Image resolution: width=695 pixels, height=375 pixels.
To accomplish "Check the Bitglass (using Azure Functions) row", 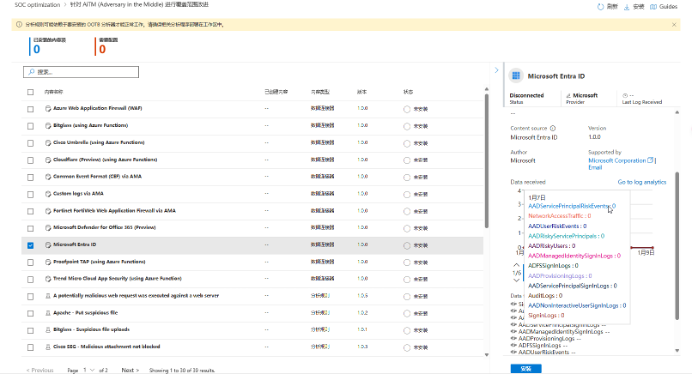I will click(30, 126).
